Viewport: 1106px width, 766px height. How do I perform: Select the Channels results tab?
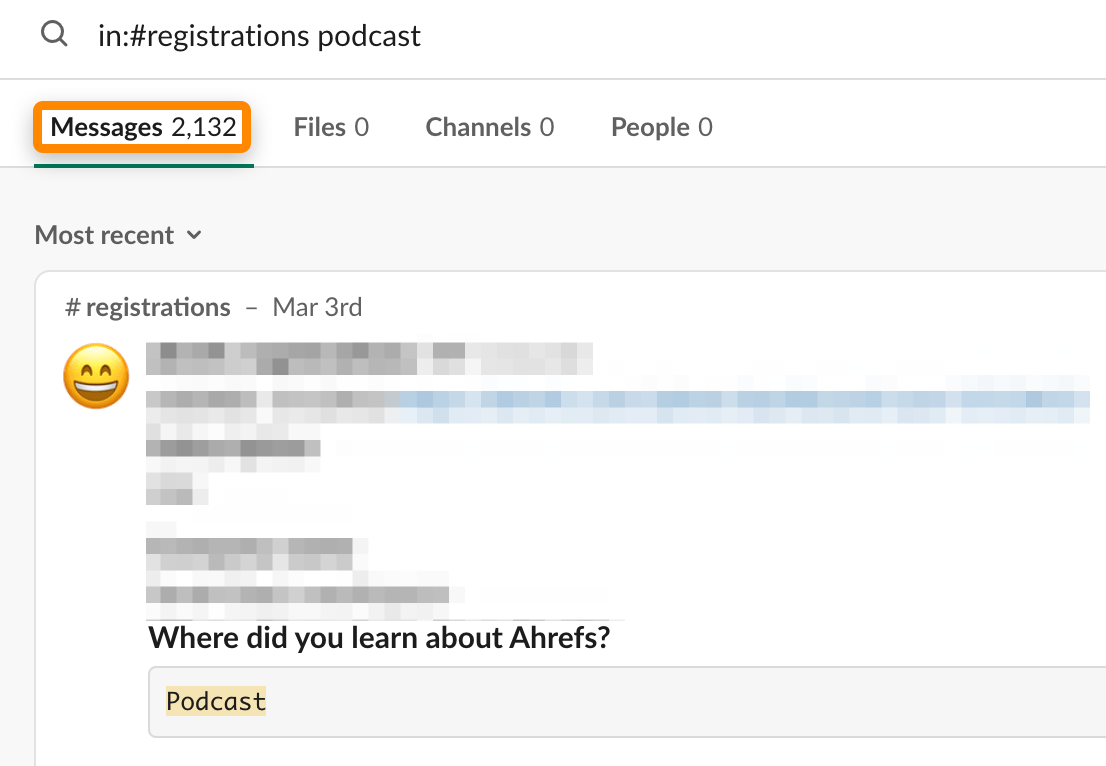pyautogui.click(x=489, y=127)
